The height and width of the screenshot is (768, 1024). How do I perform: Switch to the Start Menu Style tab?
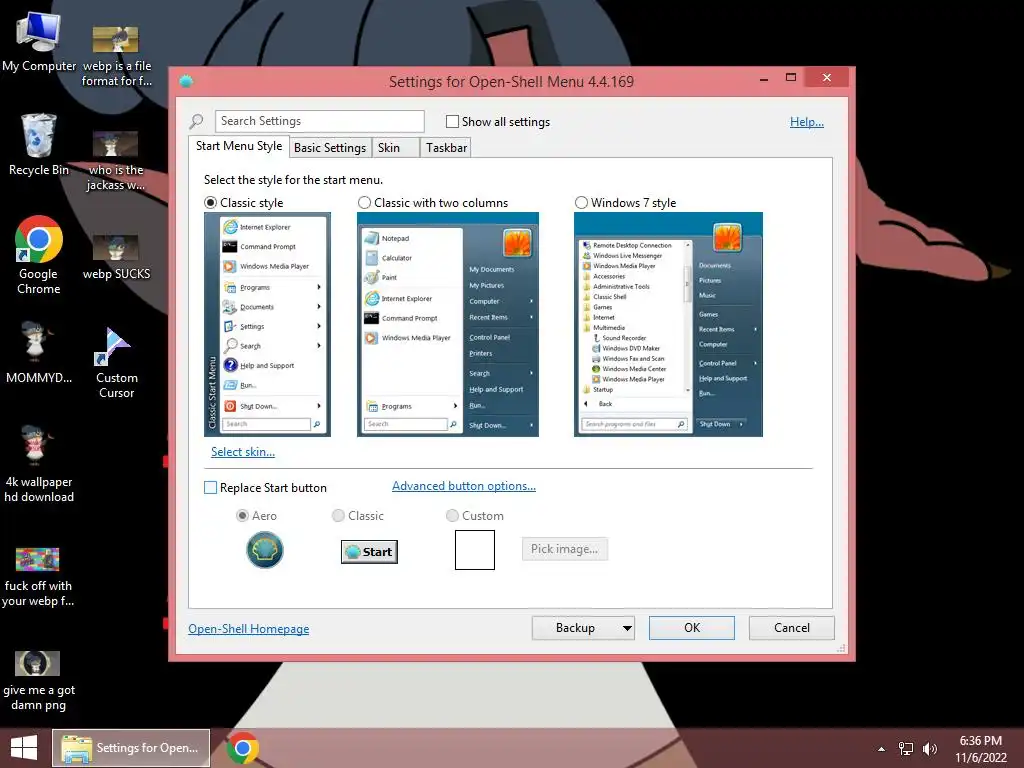point(239,146)
